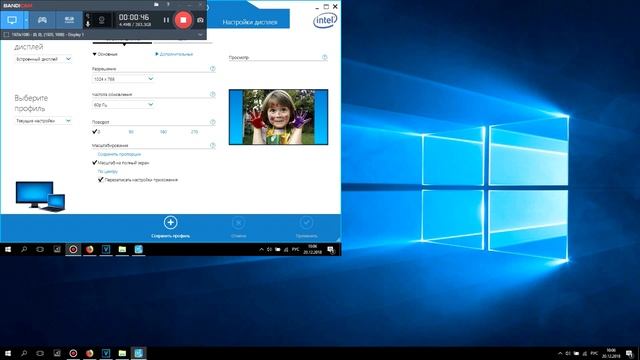The width and height of the screenshot is (640, 360).
Task: Select Bandicam screen recording mode
Action: (x=12, y=20)
